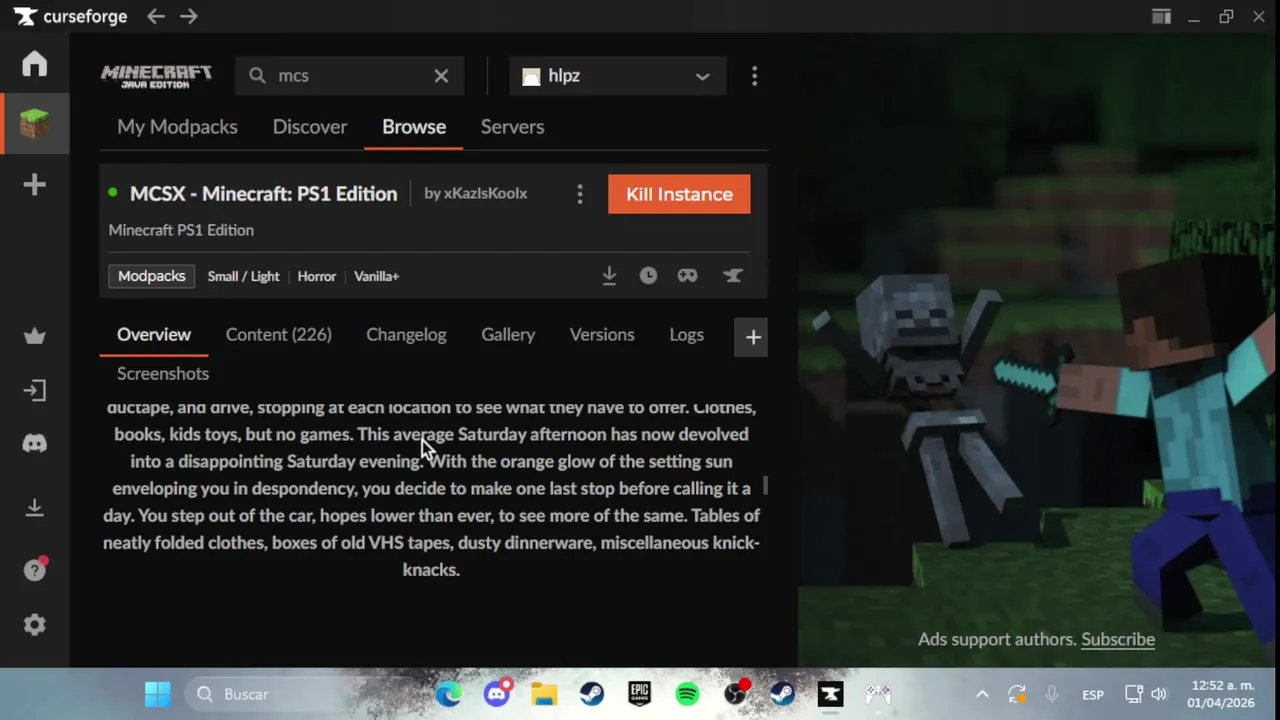Viewport: 1280px width, 720px height.
Task: Open help question mark icon
Action: tap(35, 570)
